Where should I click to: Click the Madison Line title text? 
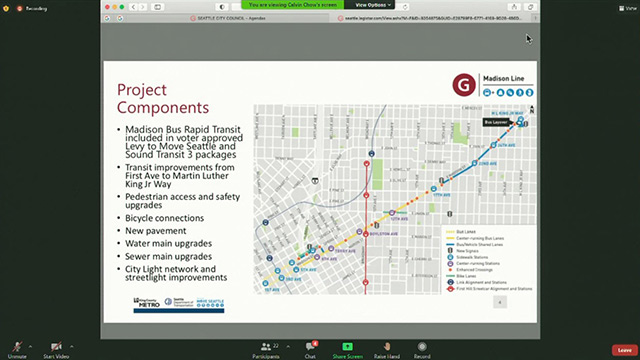pos(503,78)
